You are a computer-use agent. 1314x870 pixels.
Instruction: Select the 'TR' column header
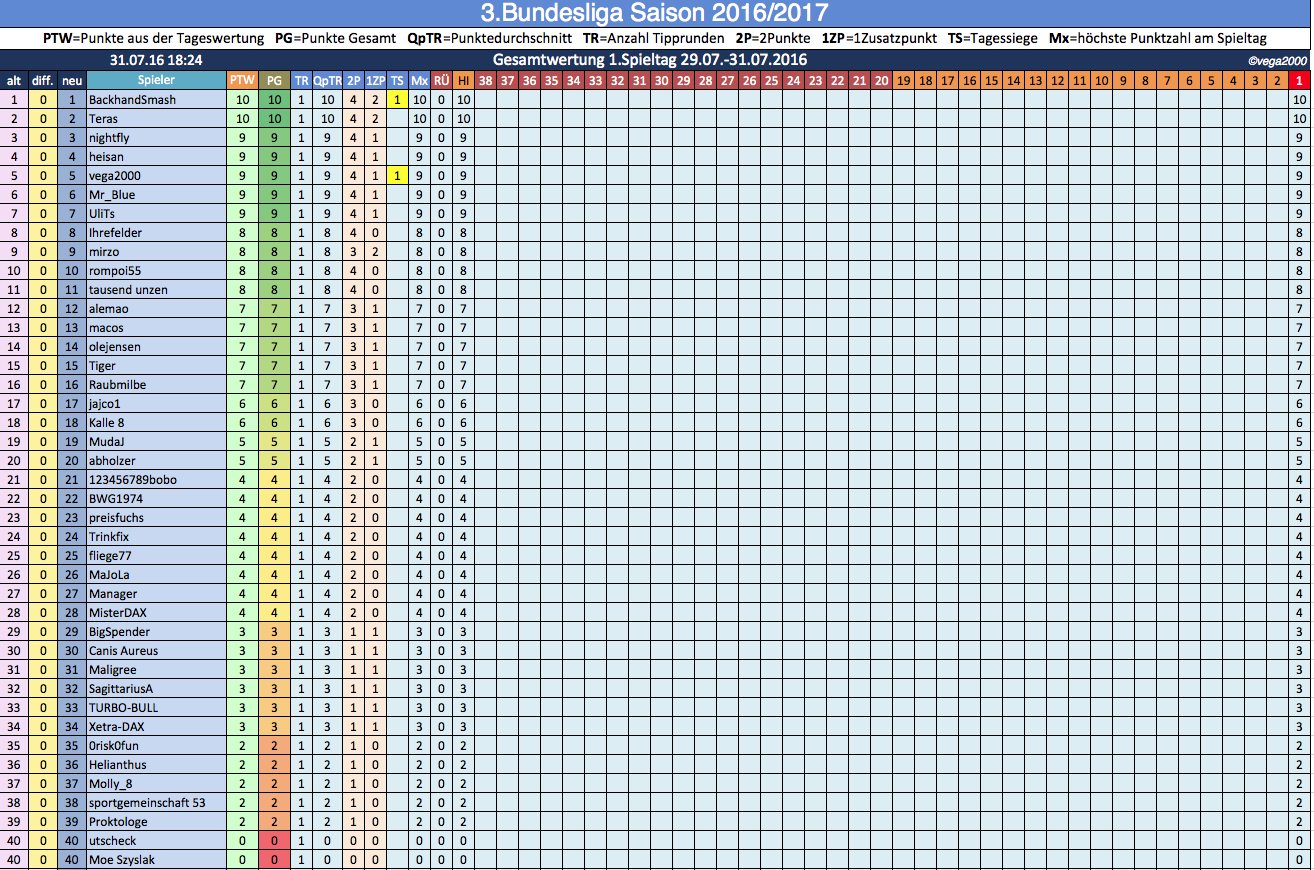pyautogui.click(x=301, y=80)
